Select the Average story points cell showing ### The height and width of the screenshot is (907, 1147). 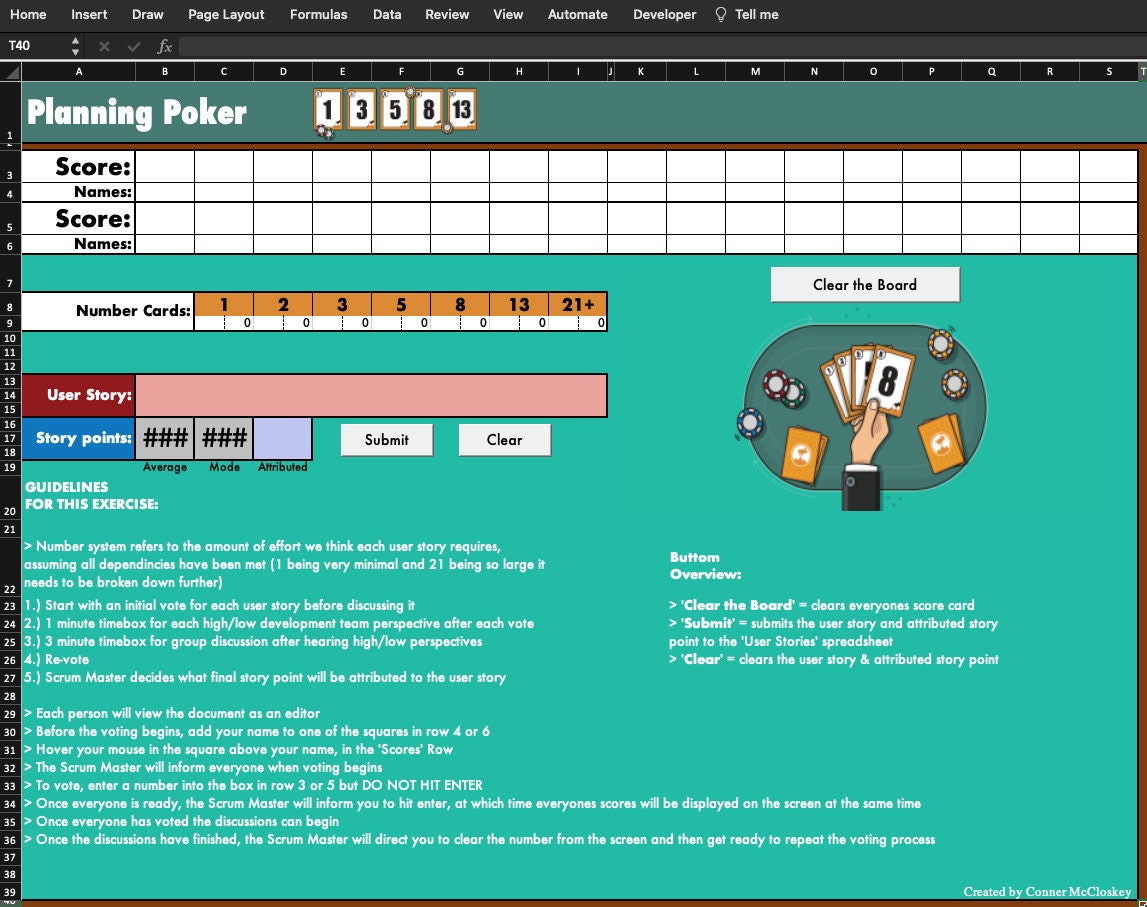click(164, 438)
